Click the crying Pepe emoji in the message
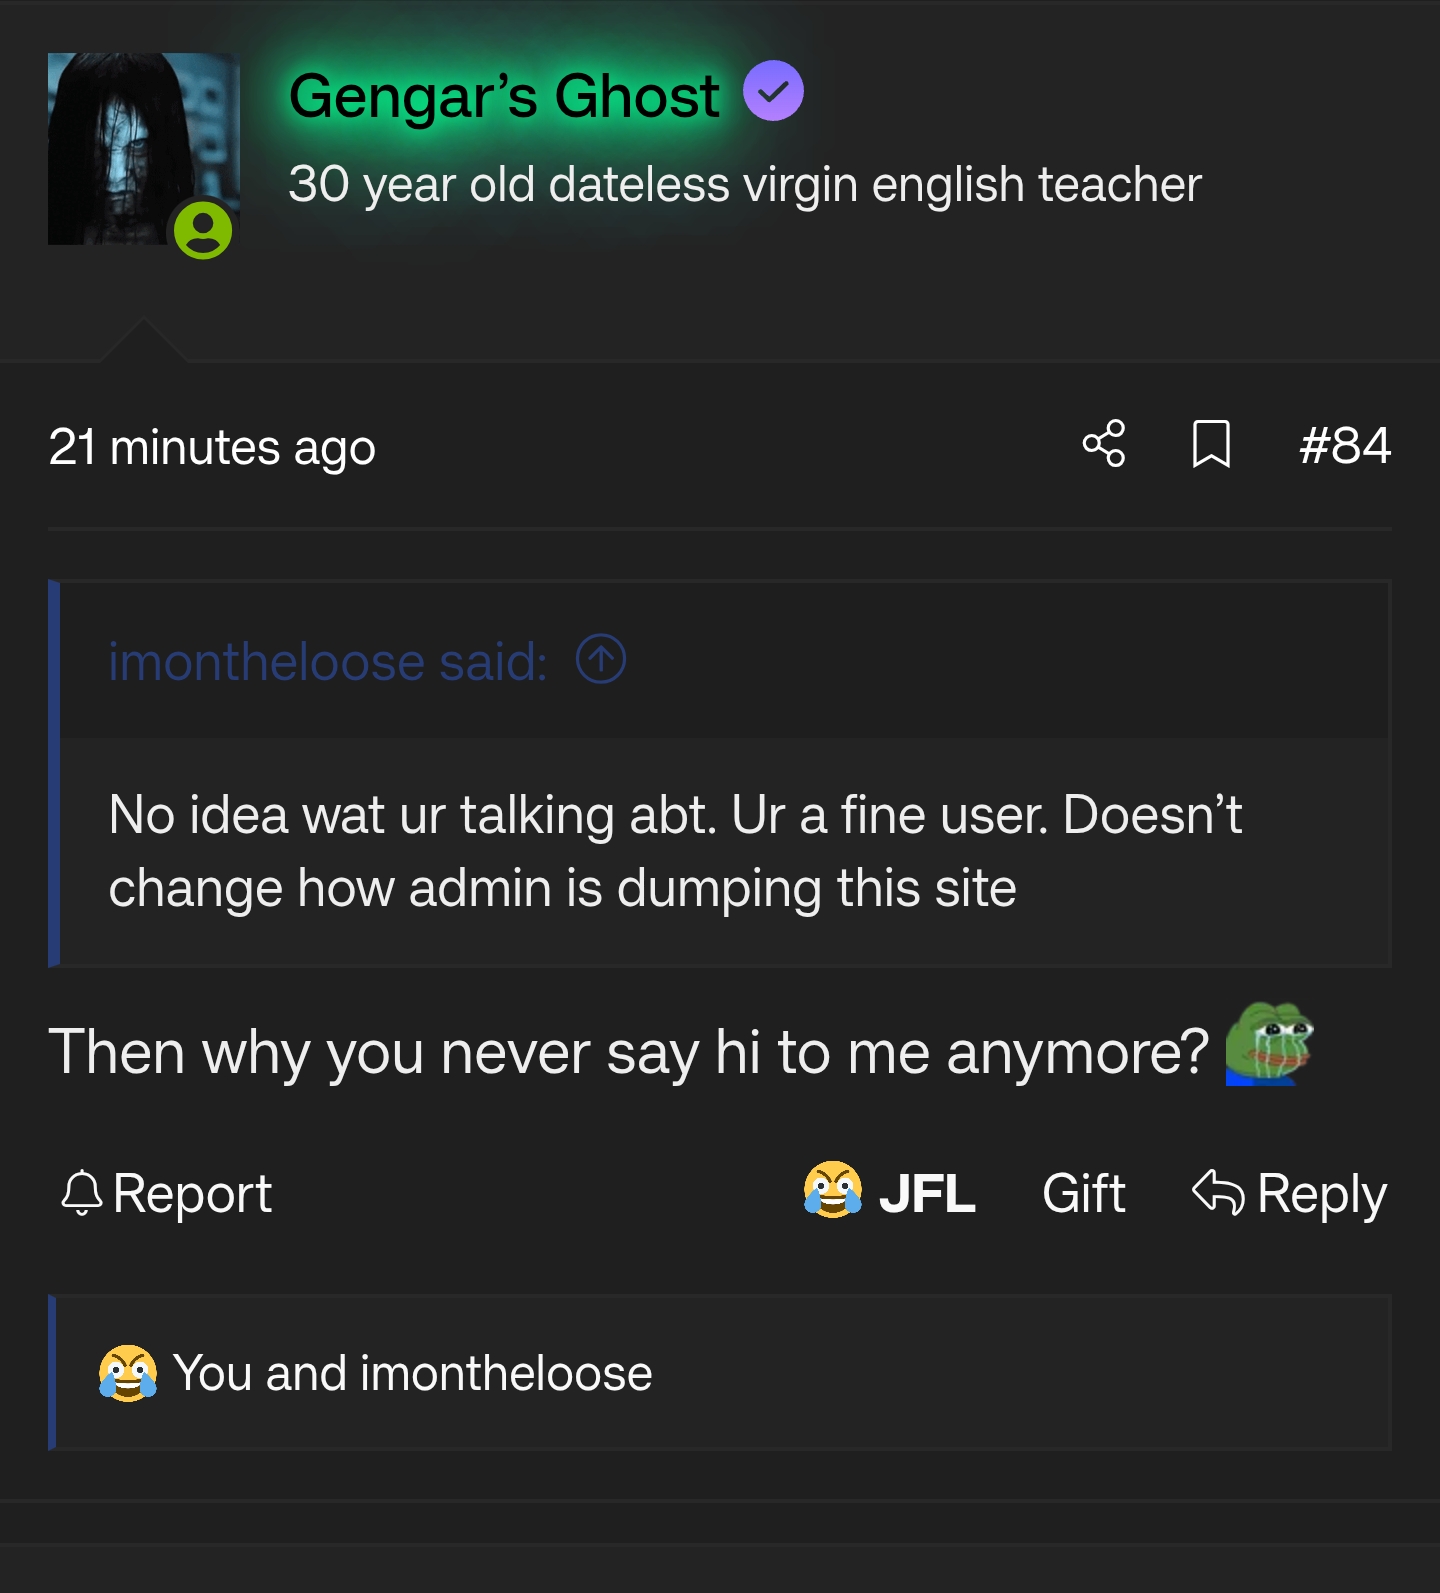Screen dimensions: 1440x1593 [1269, 1044]
